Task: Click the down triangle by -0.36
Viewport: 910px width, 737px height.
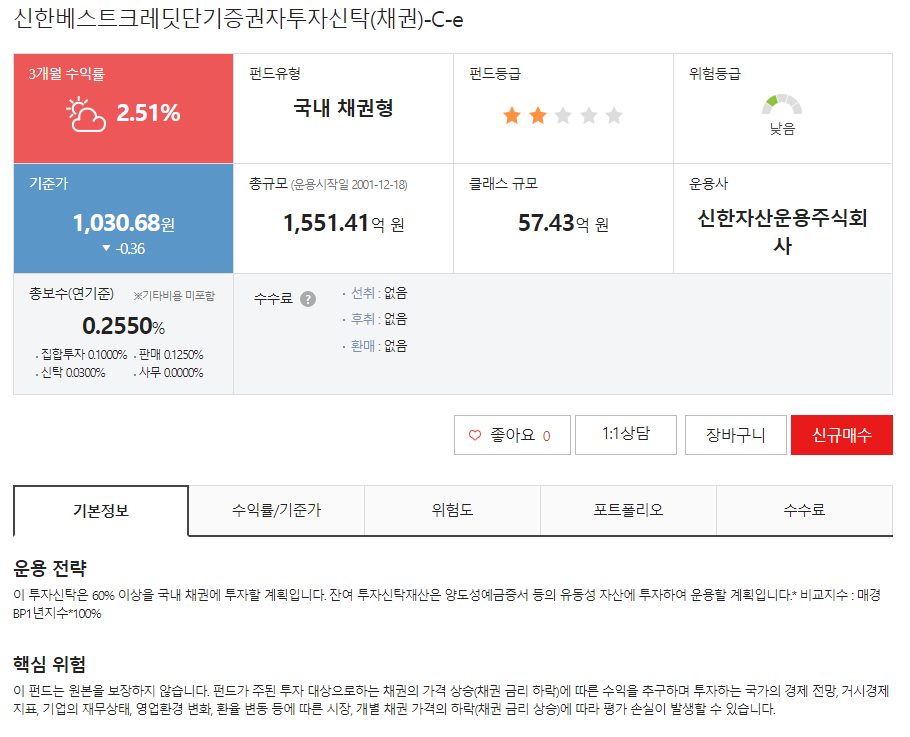Action: click(106, 248)
